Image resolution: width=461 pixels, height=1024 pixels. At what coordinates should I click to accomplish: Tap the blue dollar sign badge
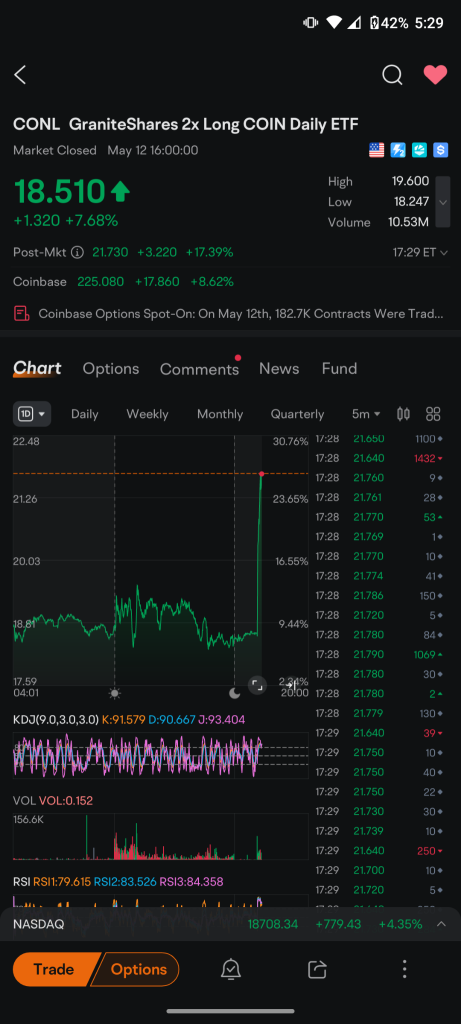coord(441,150)
